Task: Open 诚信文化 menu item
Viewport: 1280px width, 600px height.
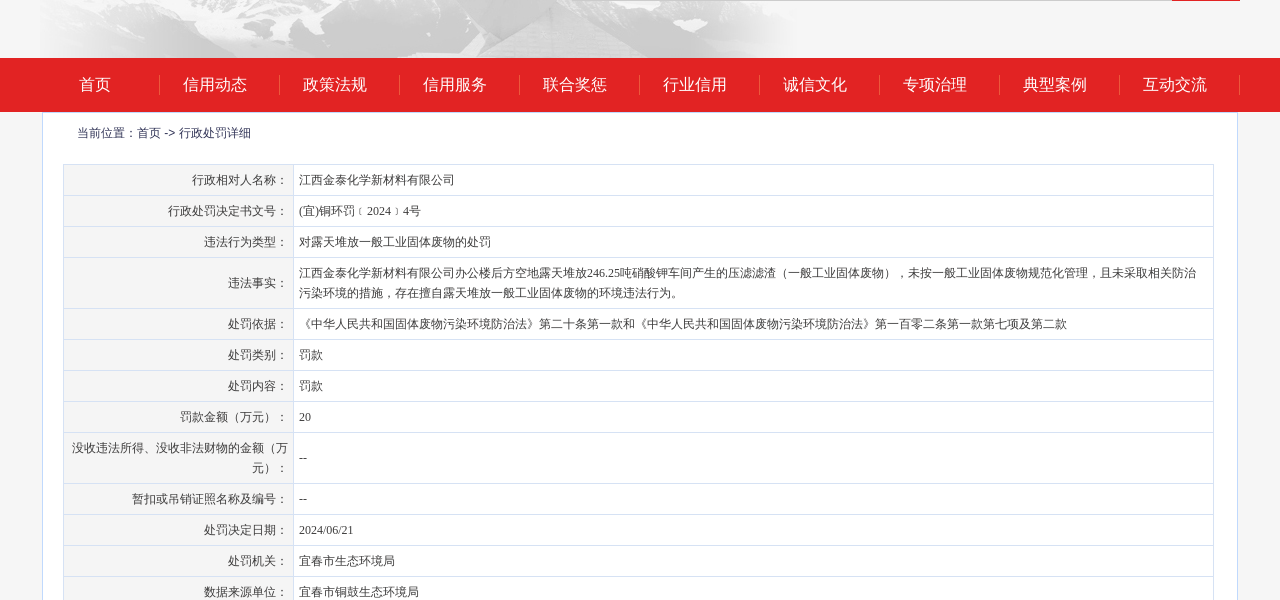Action: [x=815, y=85]
